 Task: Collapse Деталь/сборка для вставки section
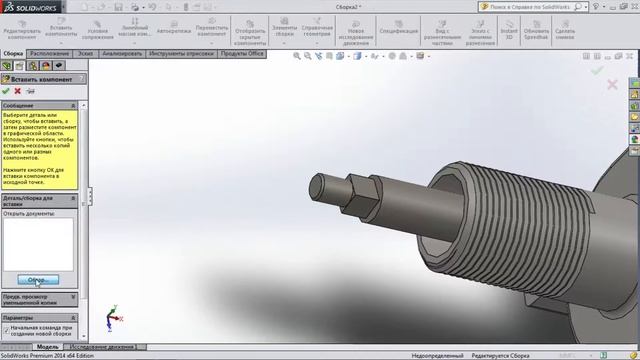tap(73, 198)
